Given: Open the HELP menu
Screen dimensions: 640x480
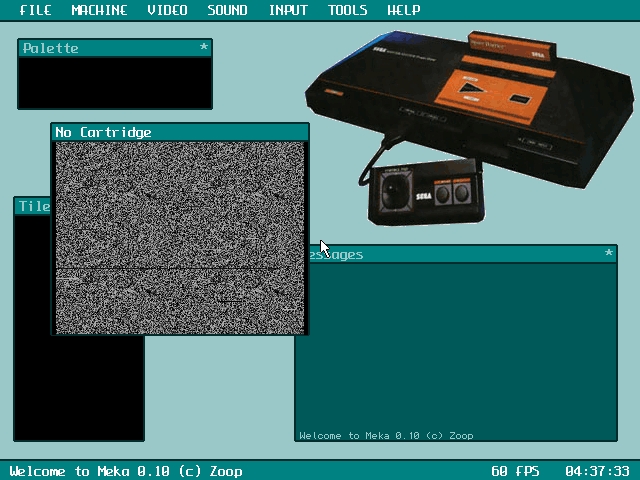Looking at the screenshot, I should pyautogui.click(x=404, y=10).
